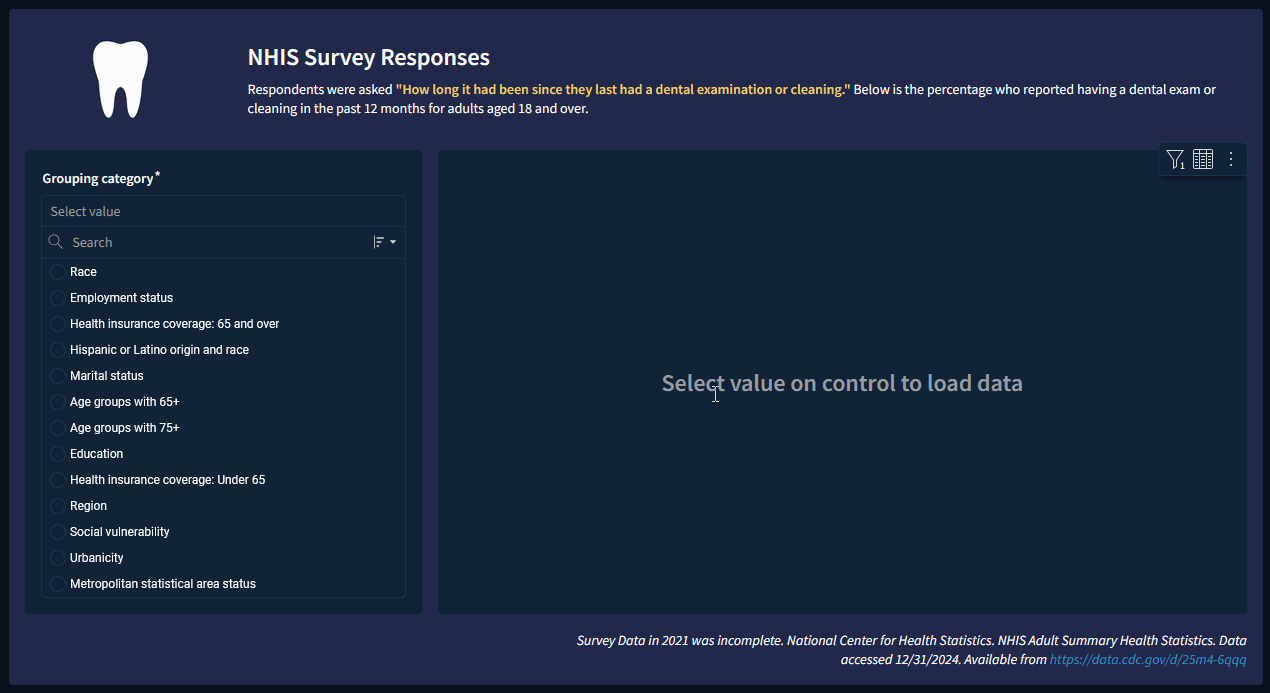Open the three-dot options menu

pos(1230,159)
